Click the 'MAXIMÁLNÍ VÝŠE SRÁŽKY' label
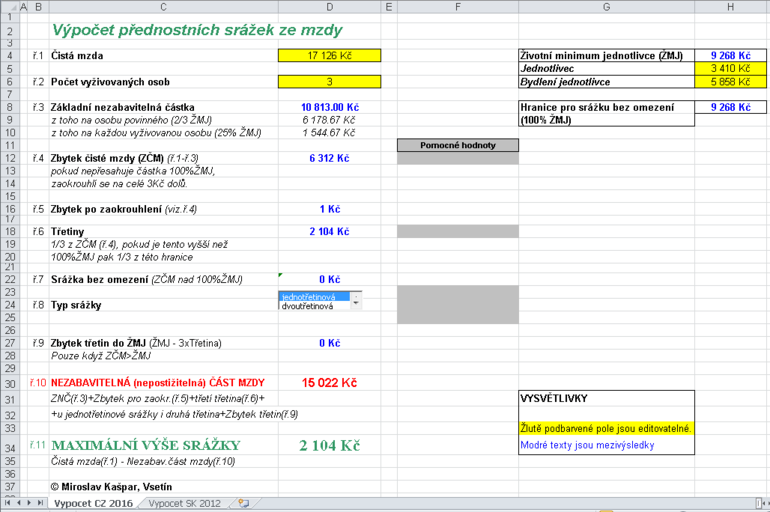The image size is (770, 512). coord(146,446)
